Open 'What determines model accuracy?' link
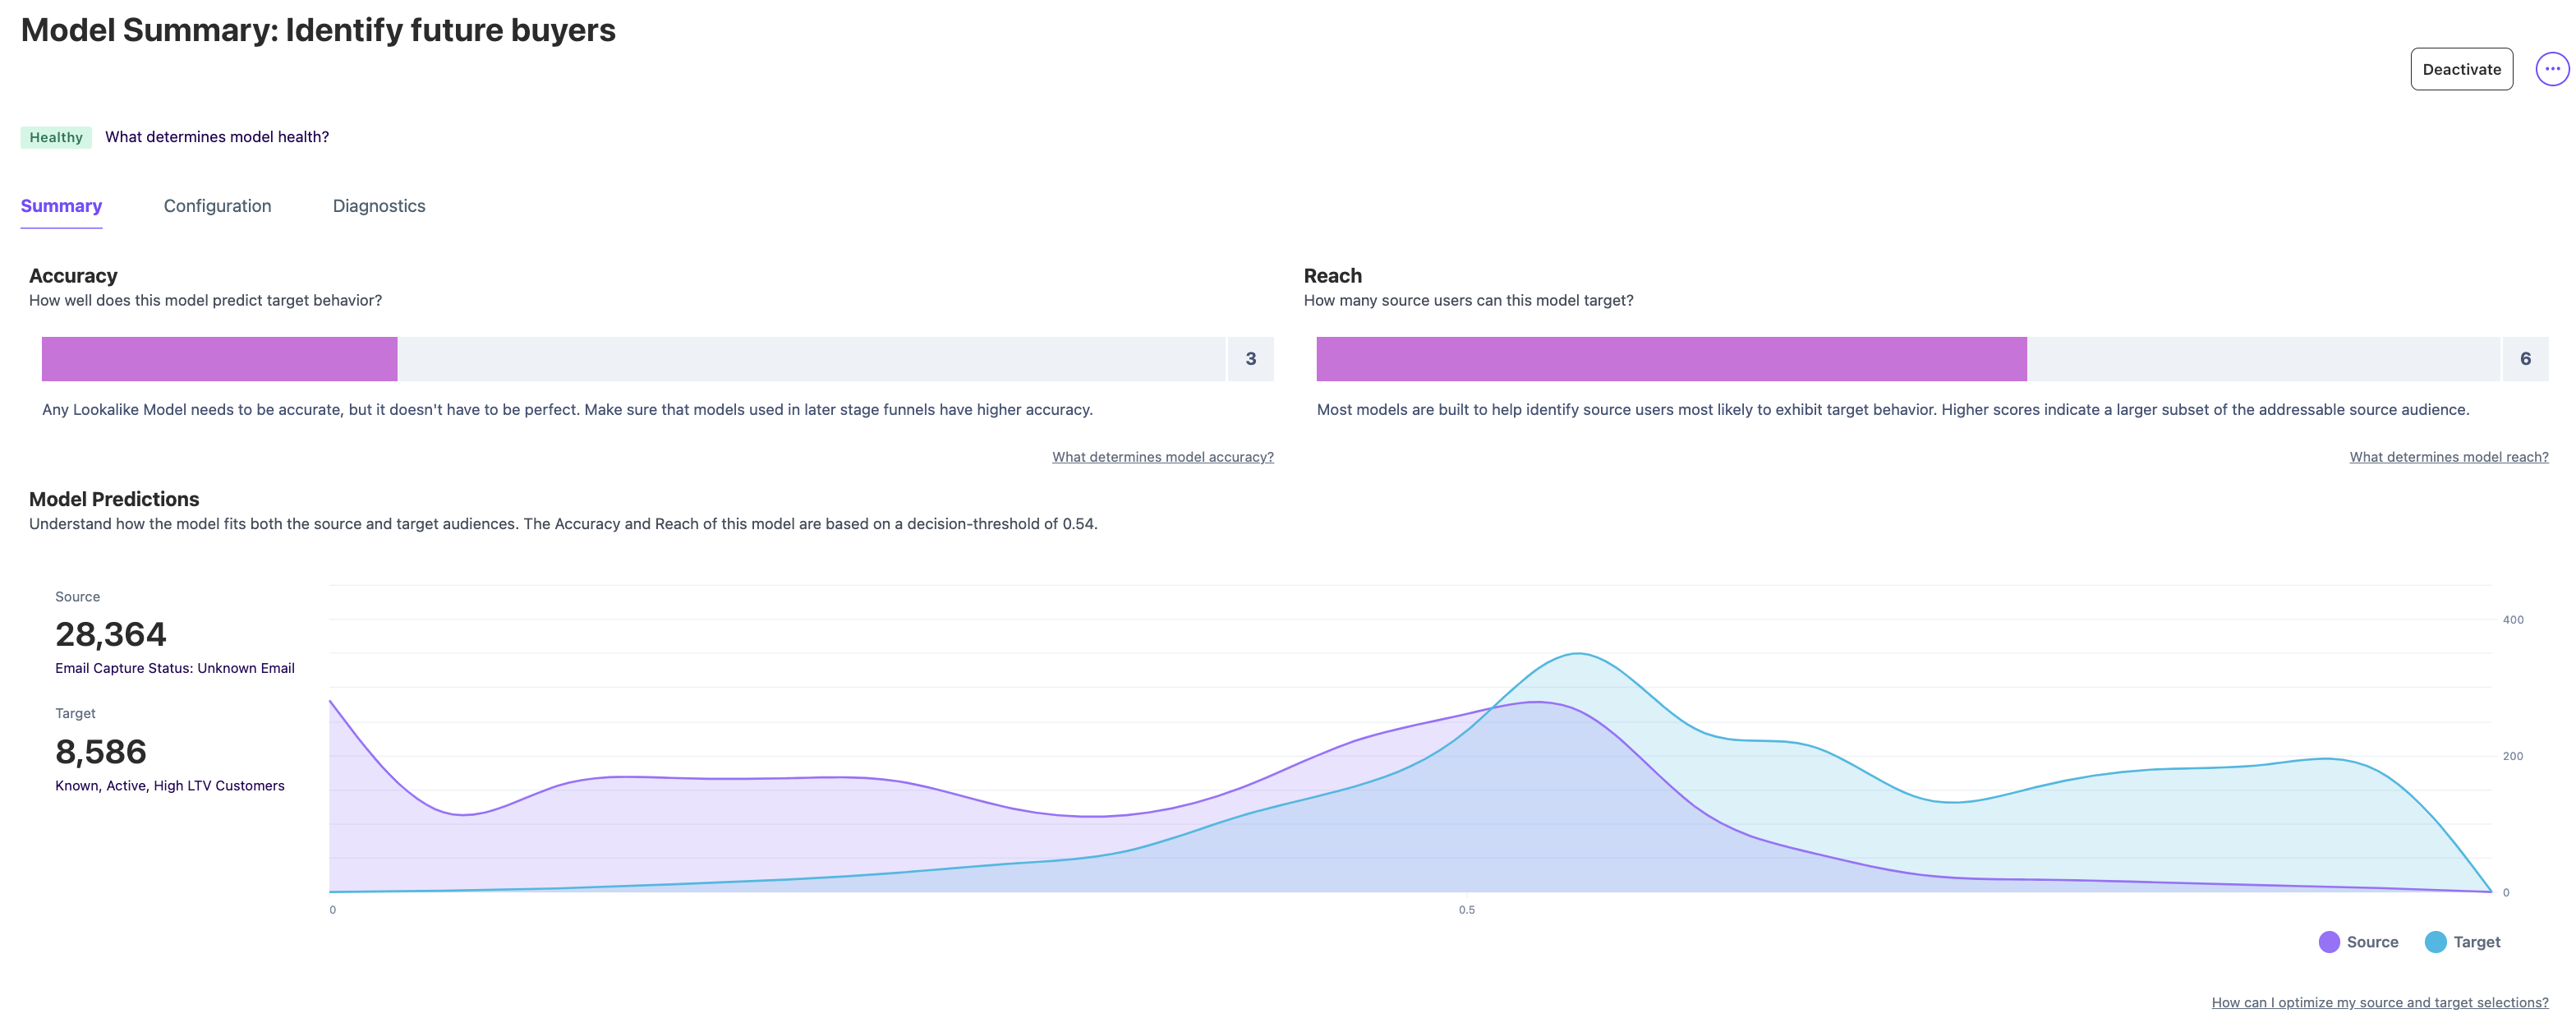The height and width of the screenshot is (1032, 2576). 1162,457
